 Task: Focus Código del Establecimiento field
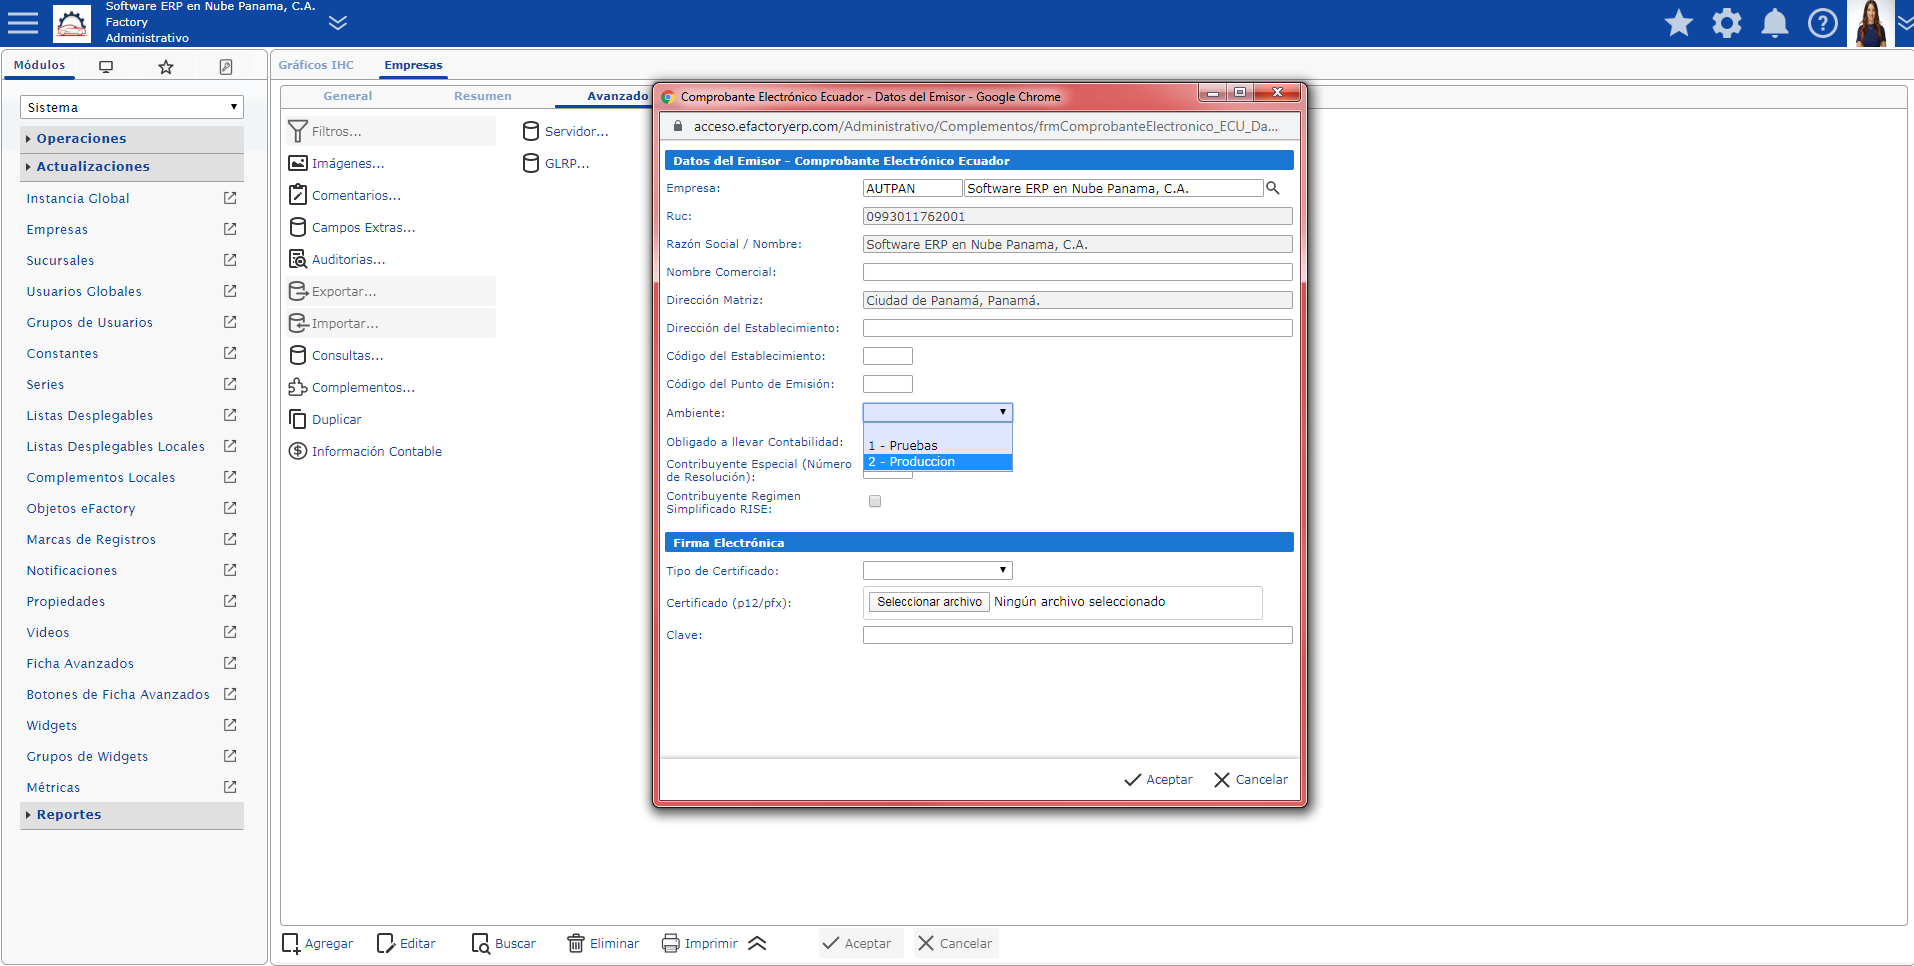pos(888,356)
